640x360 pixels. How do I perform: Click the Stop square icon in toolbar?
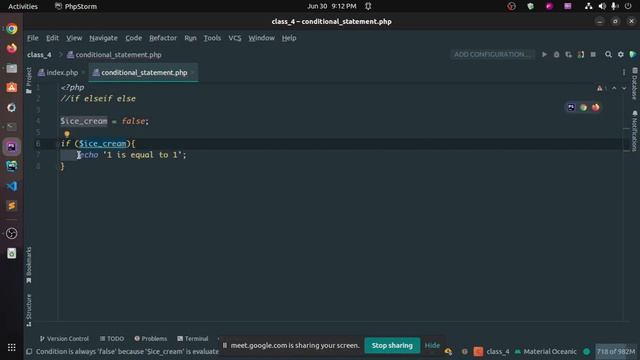(x=593, y=54)
